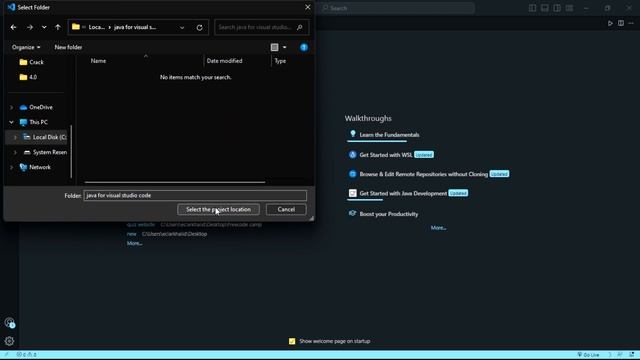Select the System Reserved drive
This screenshot has width=640, height=360.
pyautogui.click(x=45, y=152)
